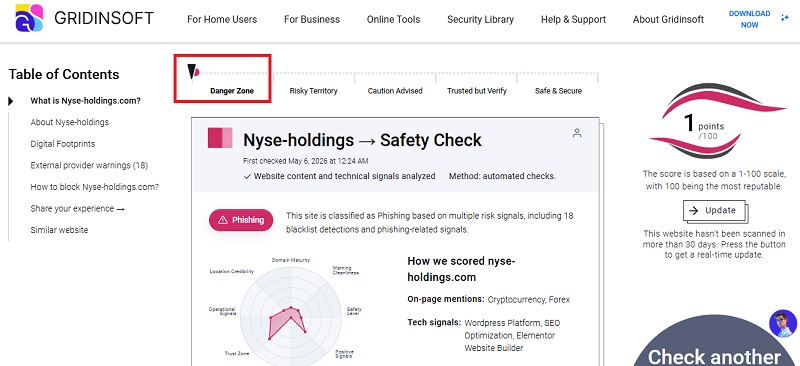Open How to block Nyse-holdings.com? section

pyautogui.click(x=94, y=187)
